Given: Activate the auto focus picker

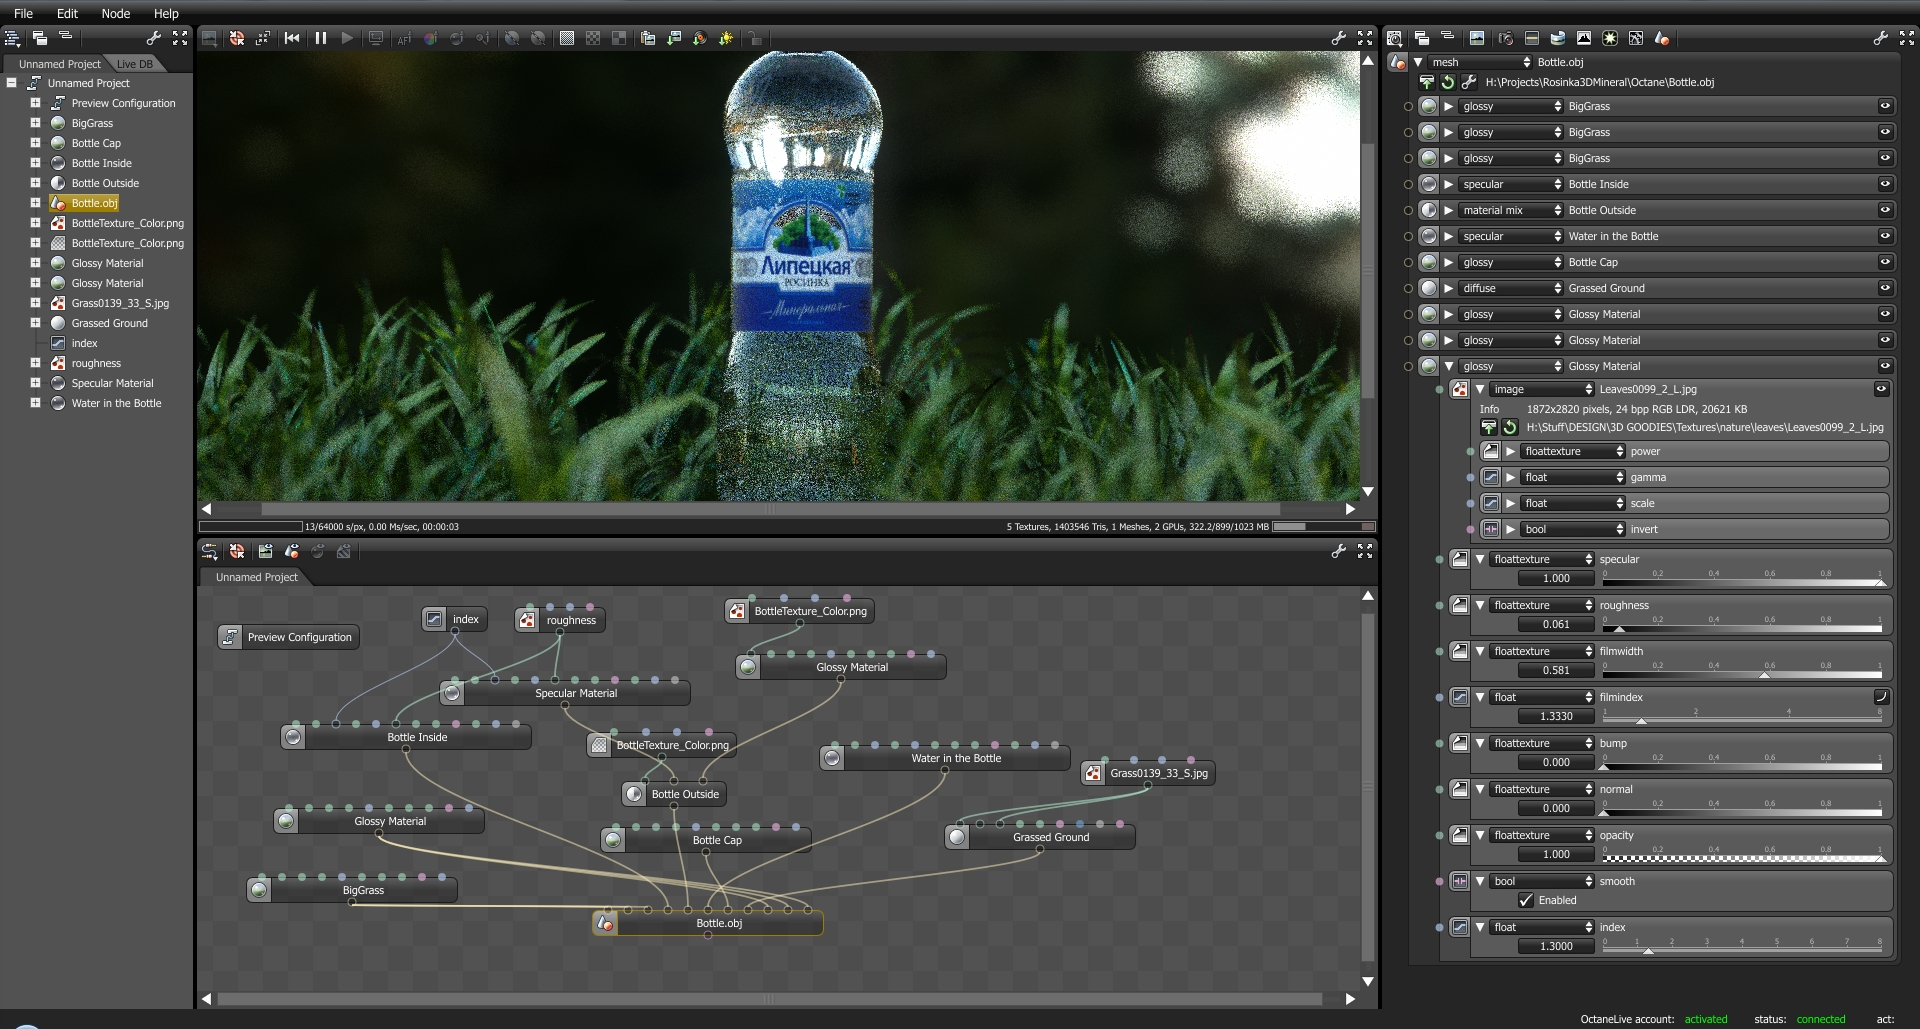Looking at the screenshot, I should tap(404, 38).
